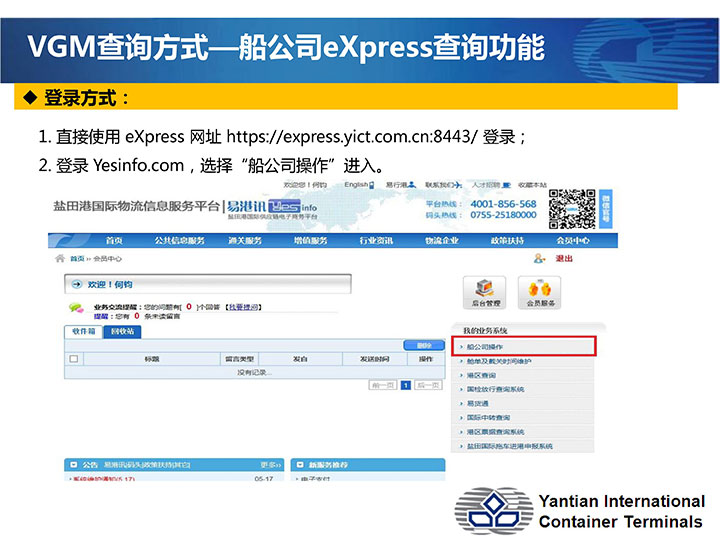
Task: Open 物流企业 navigation menu
Action: [x=442, y=240]
